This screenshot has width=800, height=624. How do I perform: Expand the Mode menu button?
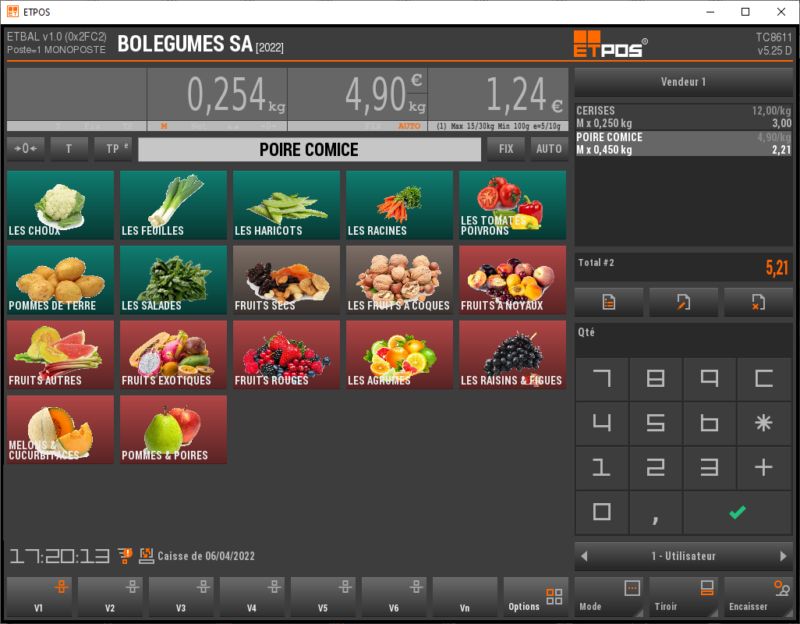tap(609, 597)
